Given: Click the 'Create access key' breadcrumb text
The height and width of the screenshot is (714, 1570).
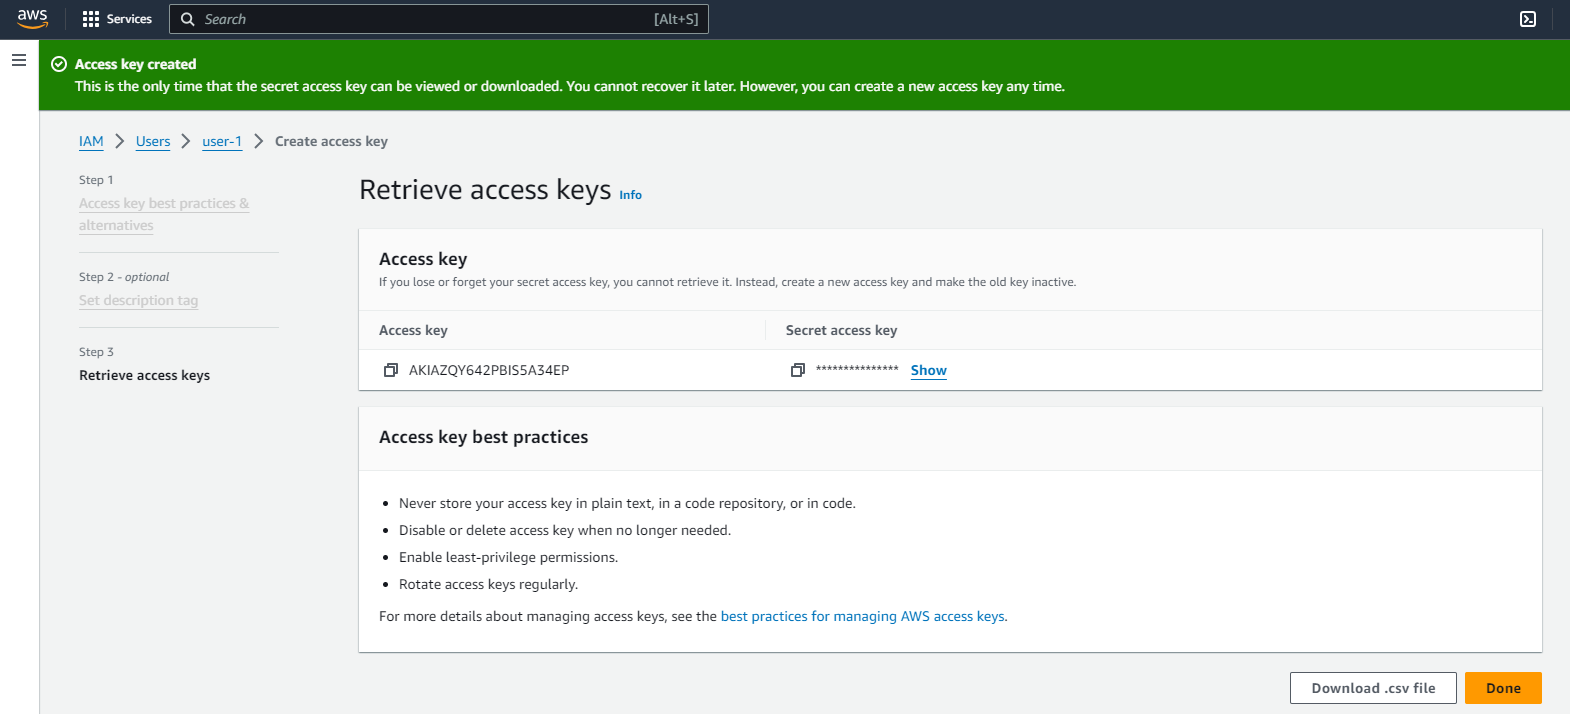Looking at the screenshot, I should tap(331, 141).
